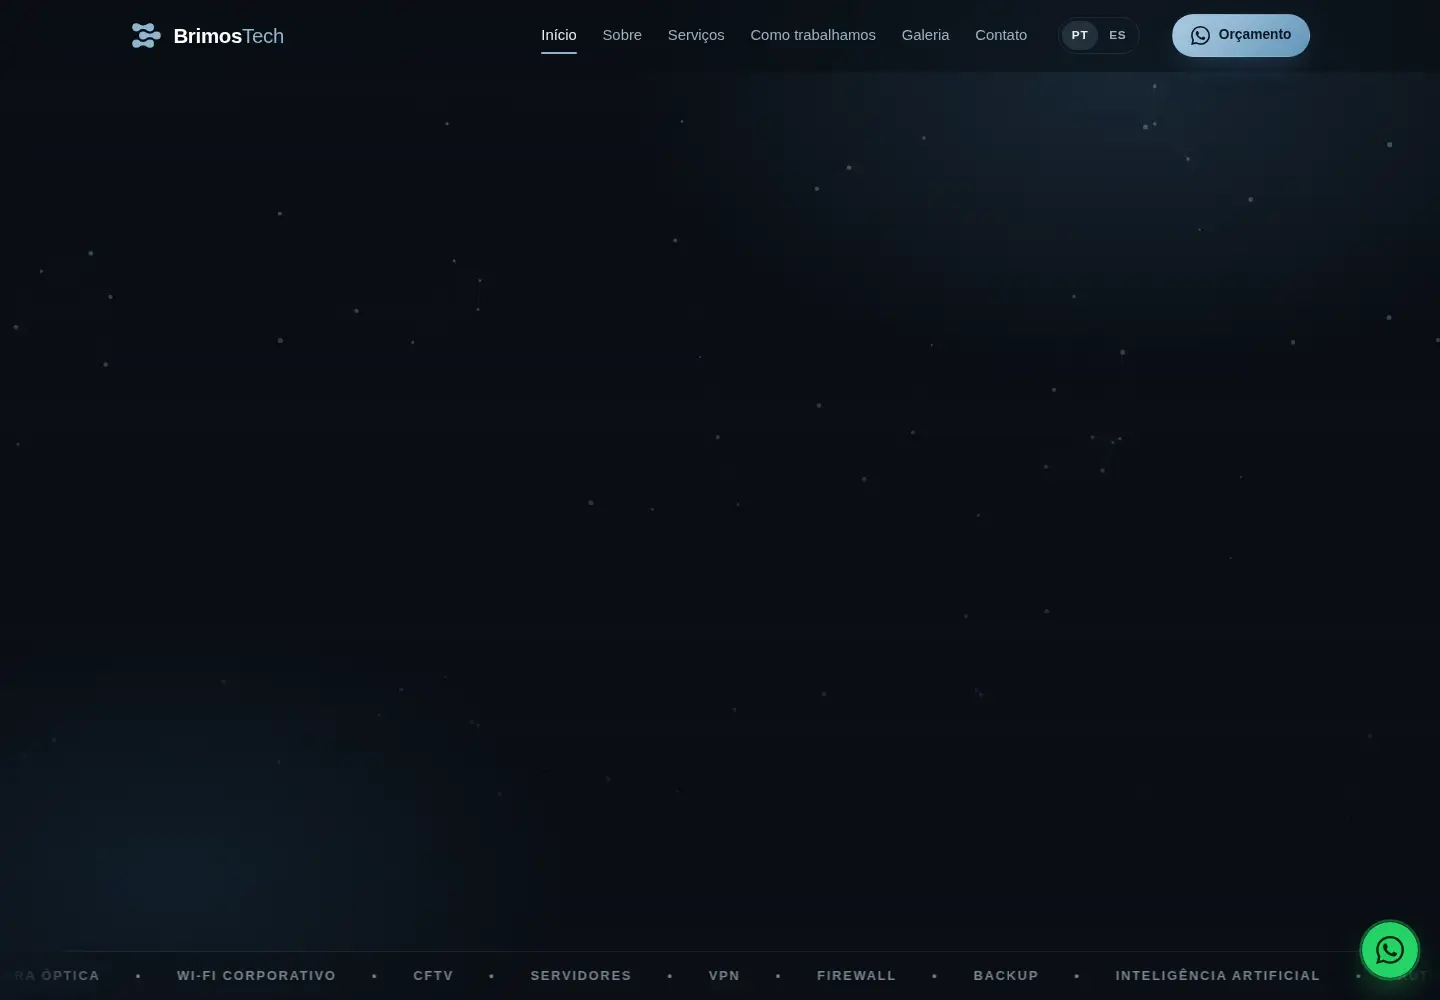Click the CFTV ticker text
Viewport: 1440px width, 1000px height.
(x=433, y=975)
